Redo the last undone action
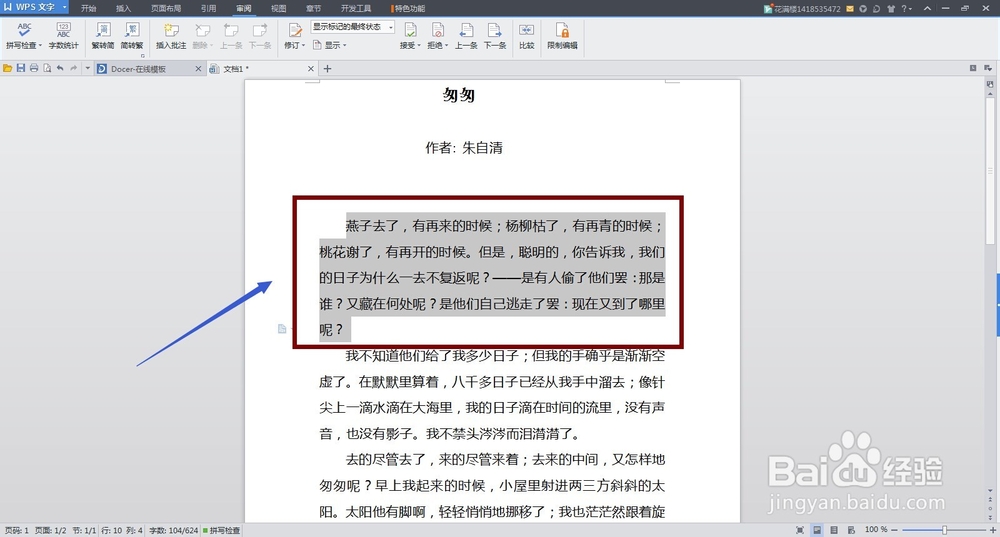This screenshot has height=537, width=1000. pyautogui.click(x=73, y=68)
